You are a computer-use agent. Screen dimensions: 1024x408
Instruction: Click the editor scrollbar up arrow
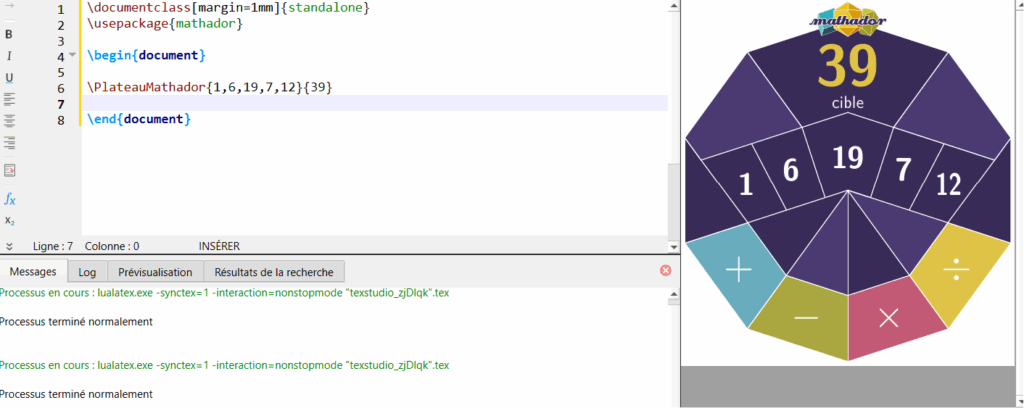click(x=674, y=6)
